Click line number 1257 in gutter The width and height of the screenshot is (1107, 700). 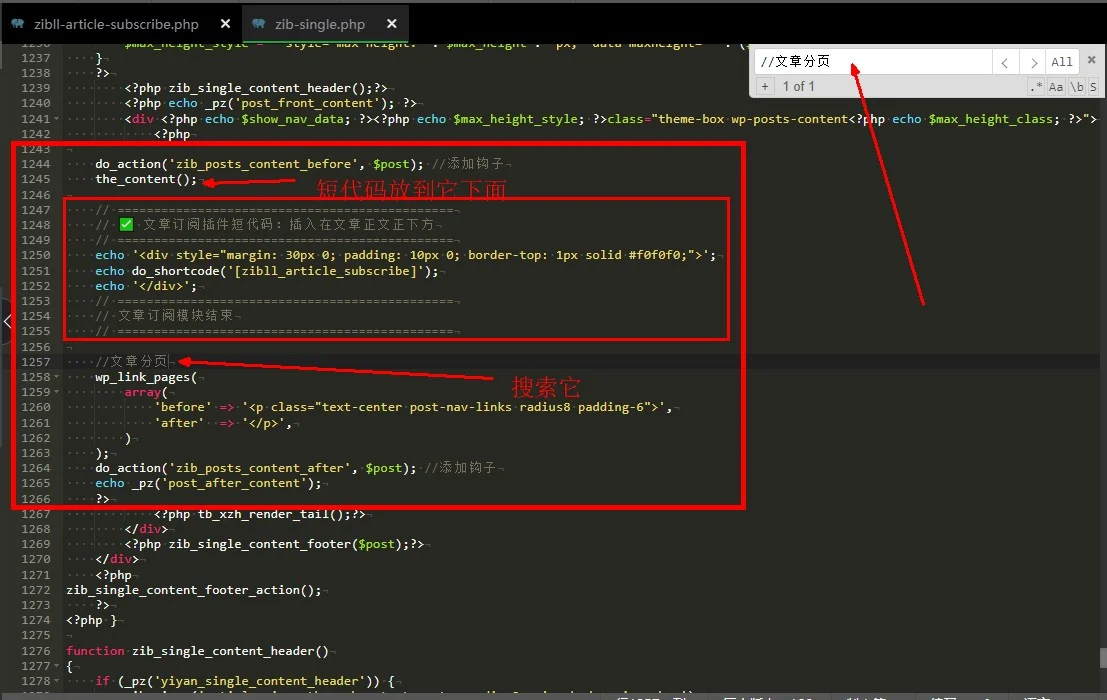[35, 361]
